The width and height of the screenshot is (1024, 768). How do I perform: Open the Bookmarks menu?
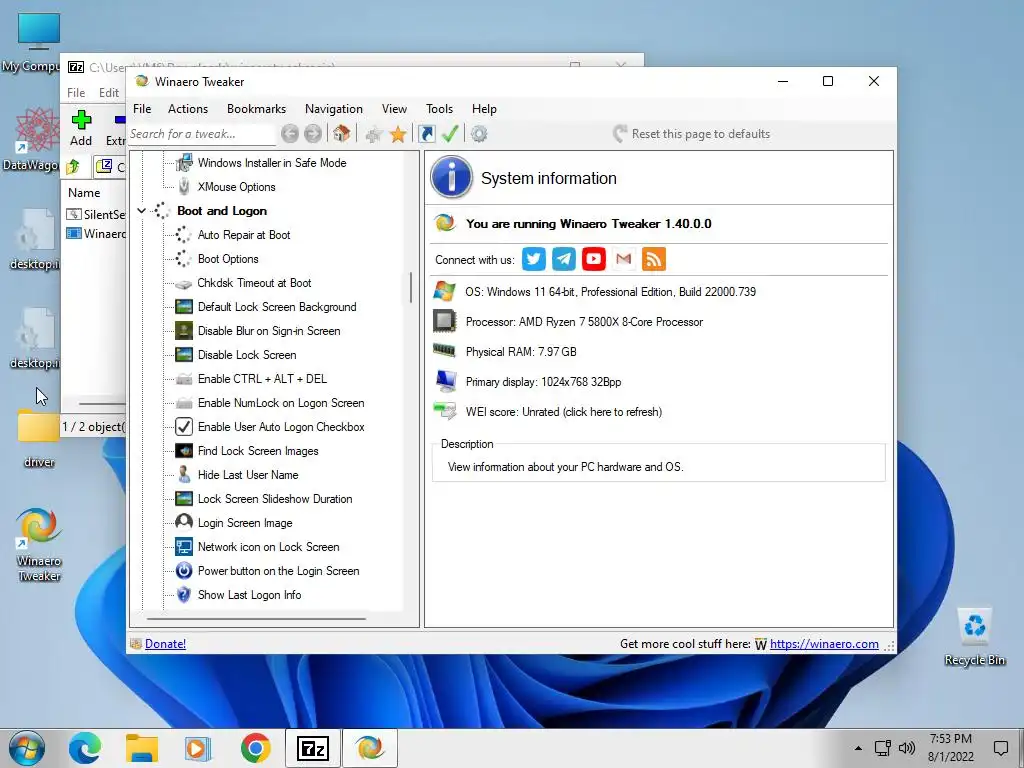coord(256,109)
